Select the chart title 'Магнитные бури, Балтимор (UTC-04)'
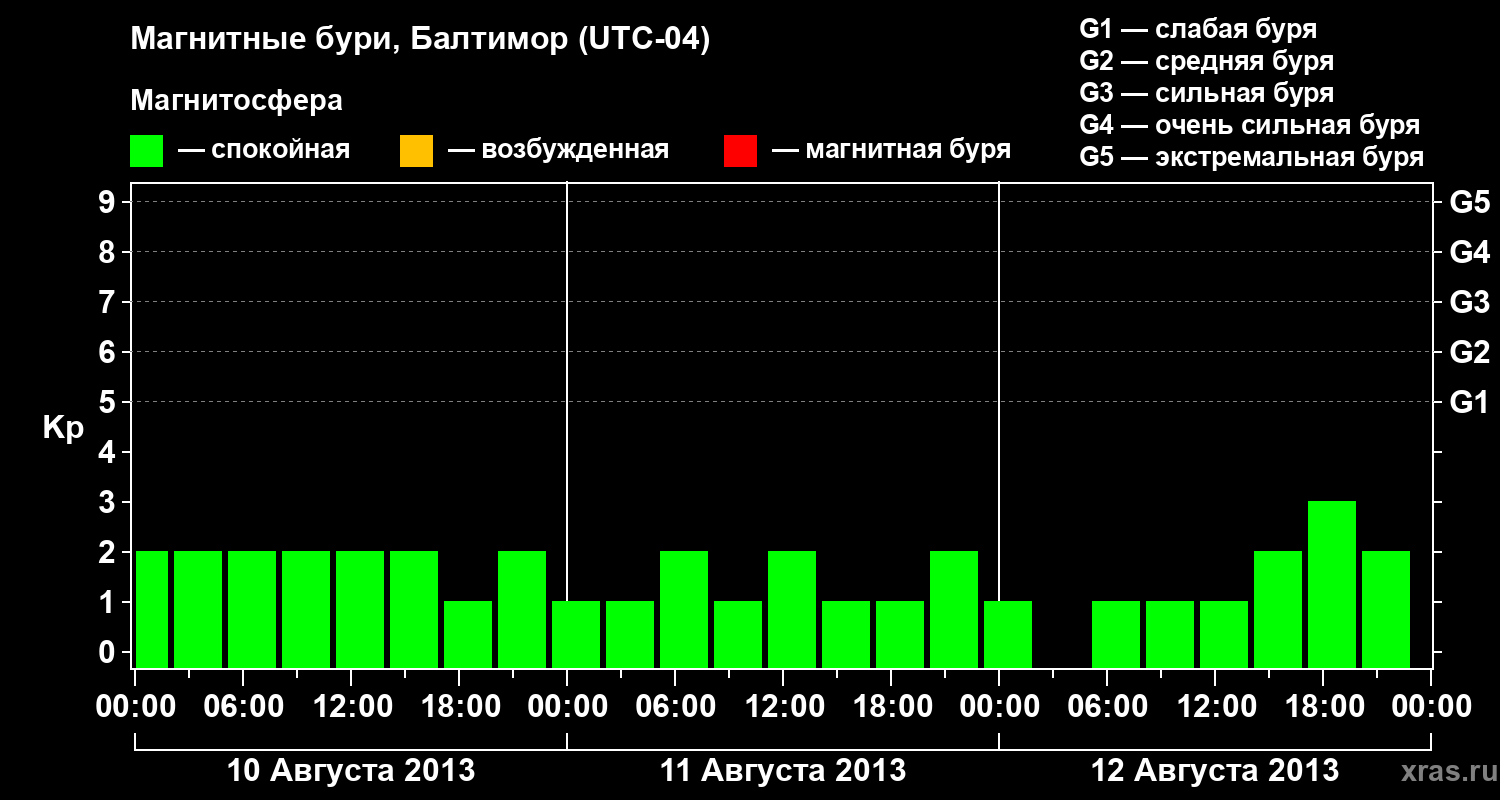Screen dimensions: 1500x800 tap(420, 40)
